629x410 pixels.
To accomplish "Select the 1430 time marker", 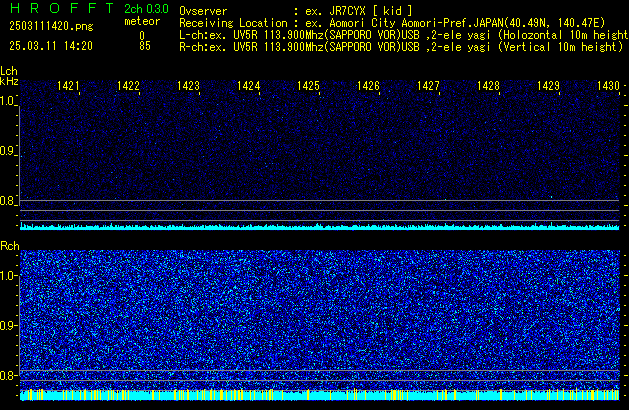I will [x=608, y=86].
